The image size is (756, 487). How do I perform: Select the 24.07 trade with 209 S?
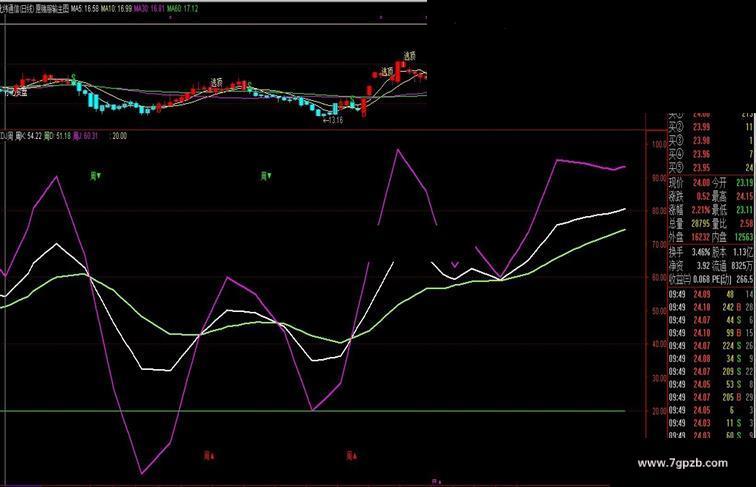712,372
